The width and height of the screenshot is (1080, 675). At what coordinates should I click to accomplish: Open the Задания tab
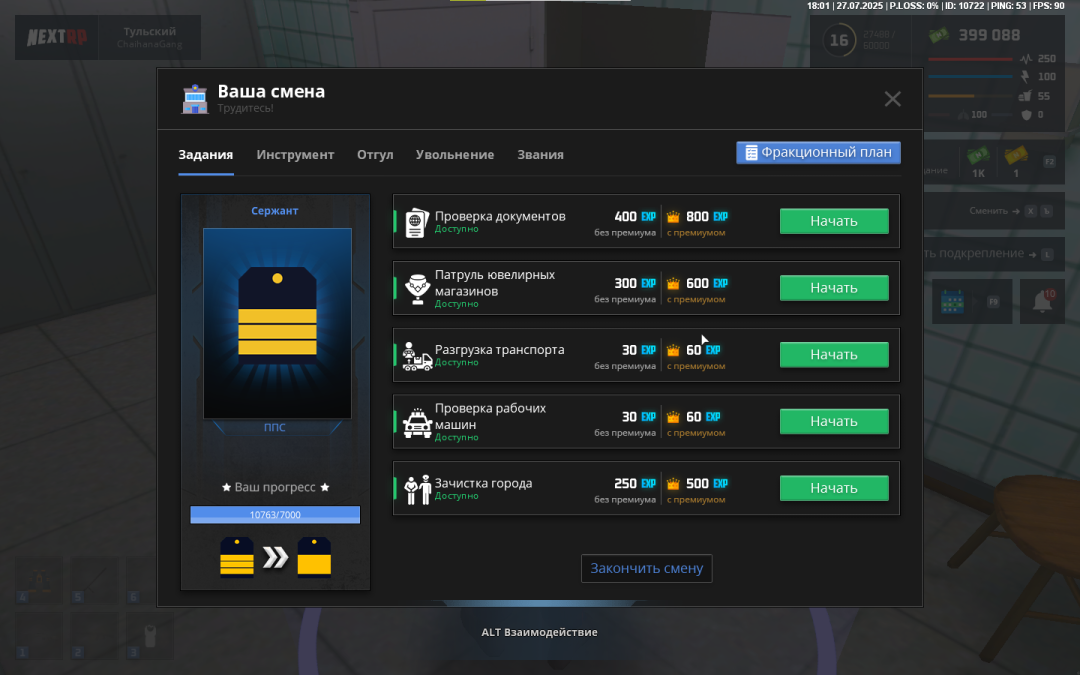(x=205, y=155)
